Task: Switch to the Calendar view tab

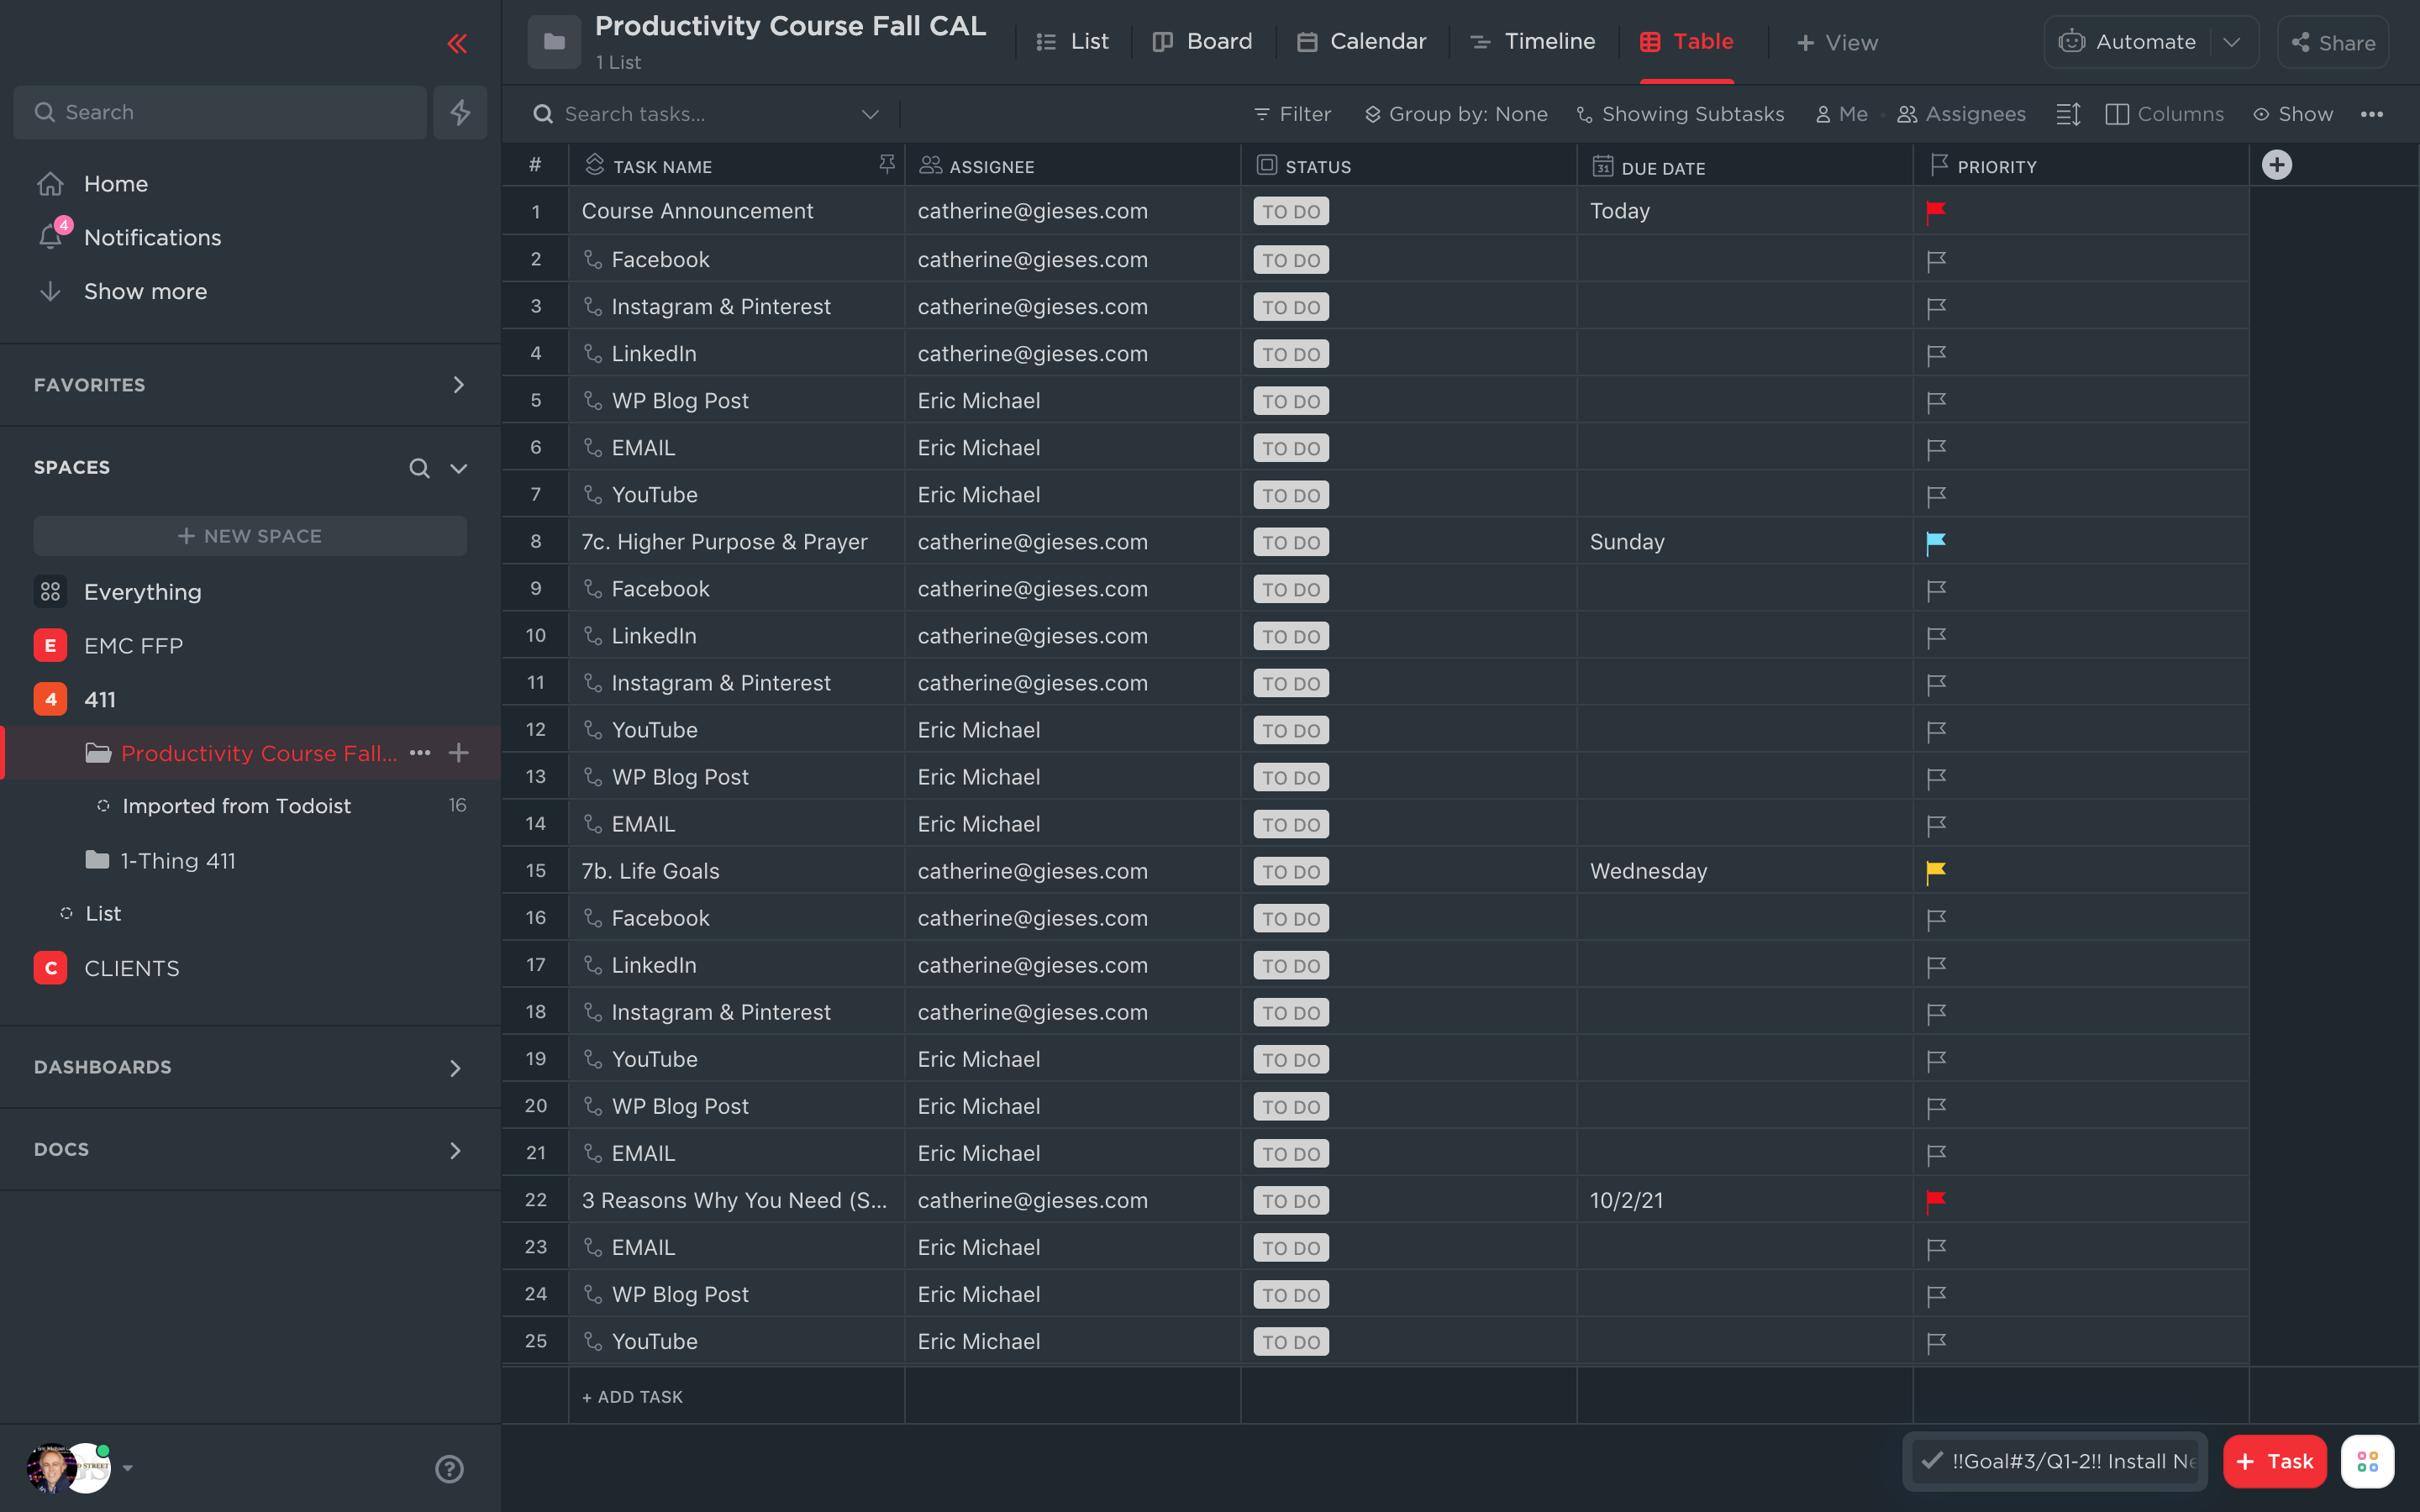Action: click(x=1361, y=42)
